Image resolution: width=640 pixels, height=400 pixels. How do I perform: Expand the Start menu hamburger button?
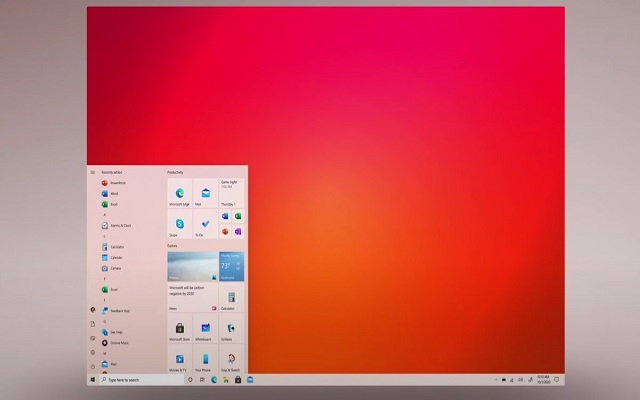(93, 172)
